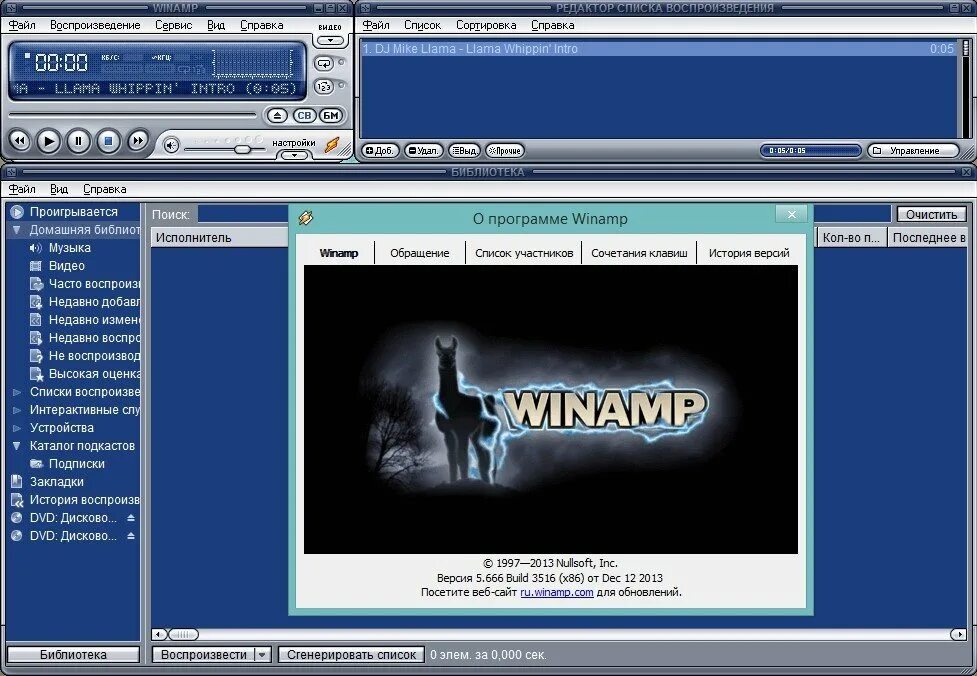Image resolution: width=977 pixels, height=676 pixels.
Task: Click the horizontal scrollbar right arrow
Action: (x=958, y=634)
